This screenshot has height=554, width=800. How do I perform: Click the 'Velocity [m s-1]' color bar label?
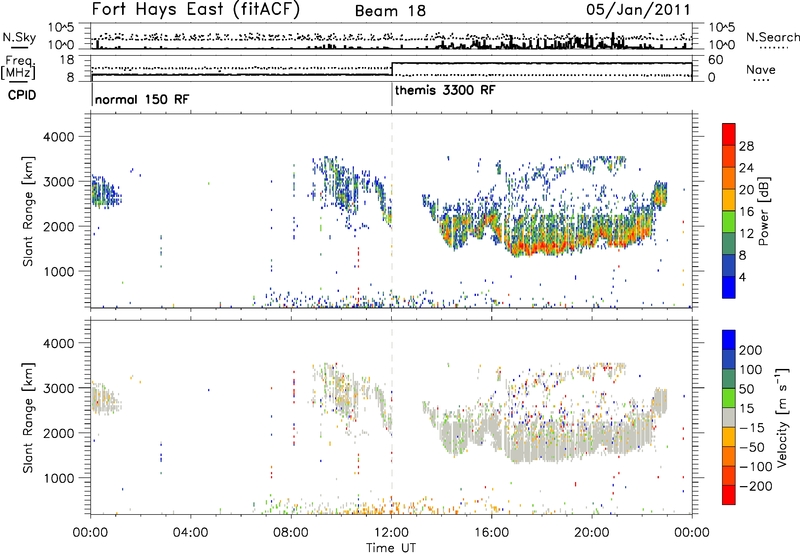click(x=781, y=417)
